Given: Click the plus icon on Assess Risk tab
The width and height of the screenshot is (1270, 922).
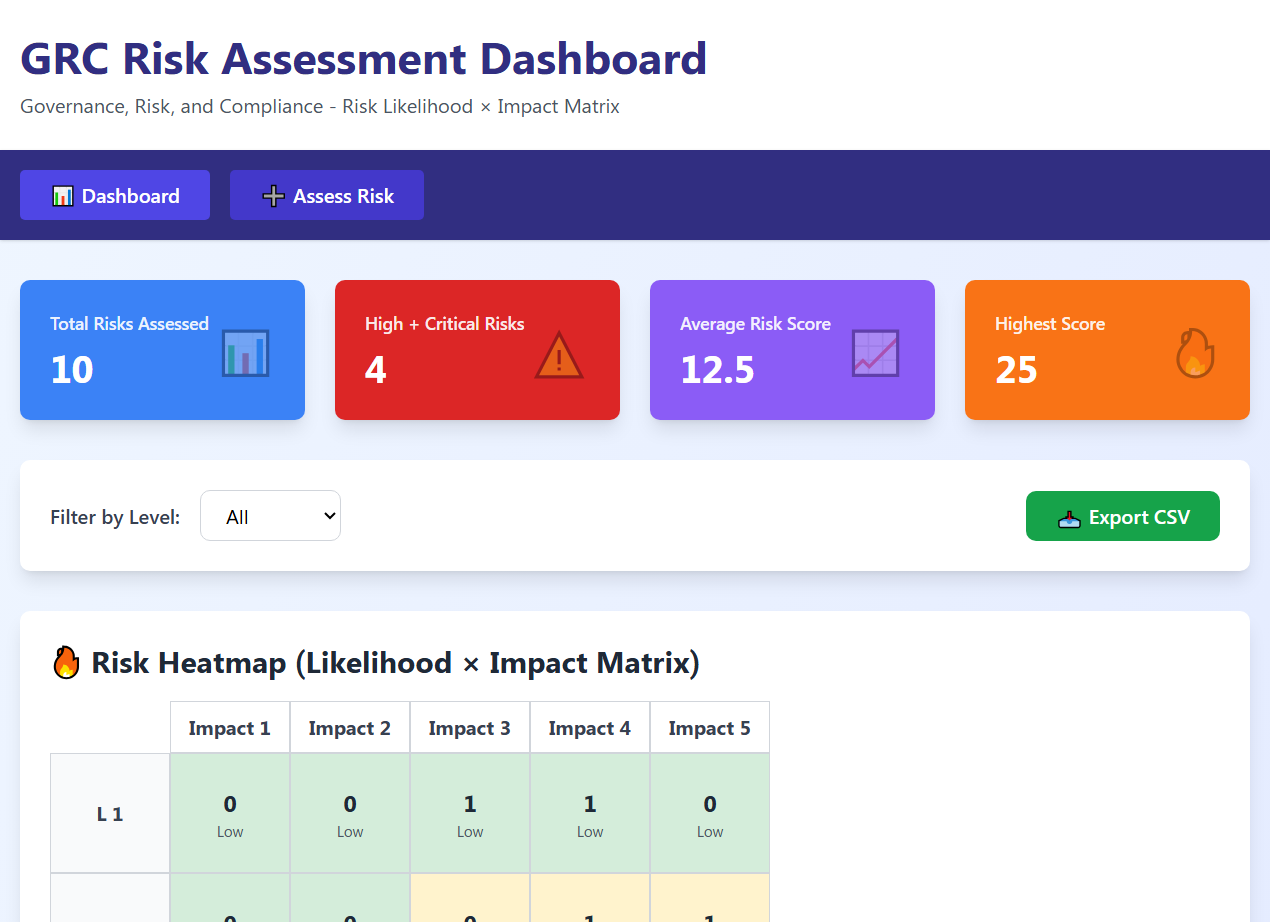Looking at the screenshot, I should pyautogui.click(x=273, y=196).
